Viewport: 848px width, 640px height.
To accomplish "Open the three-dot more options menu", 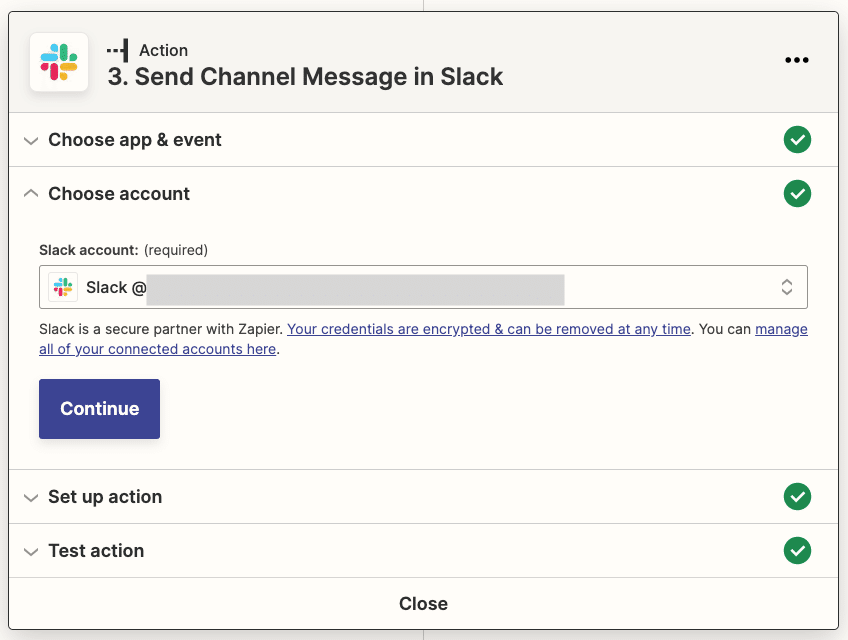I will 797,60.
